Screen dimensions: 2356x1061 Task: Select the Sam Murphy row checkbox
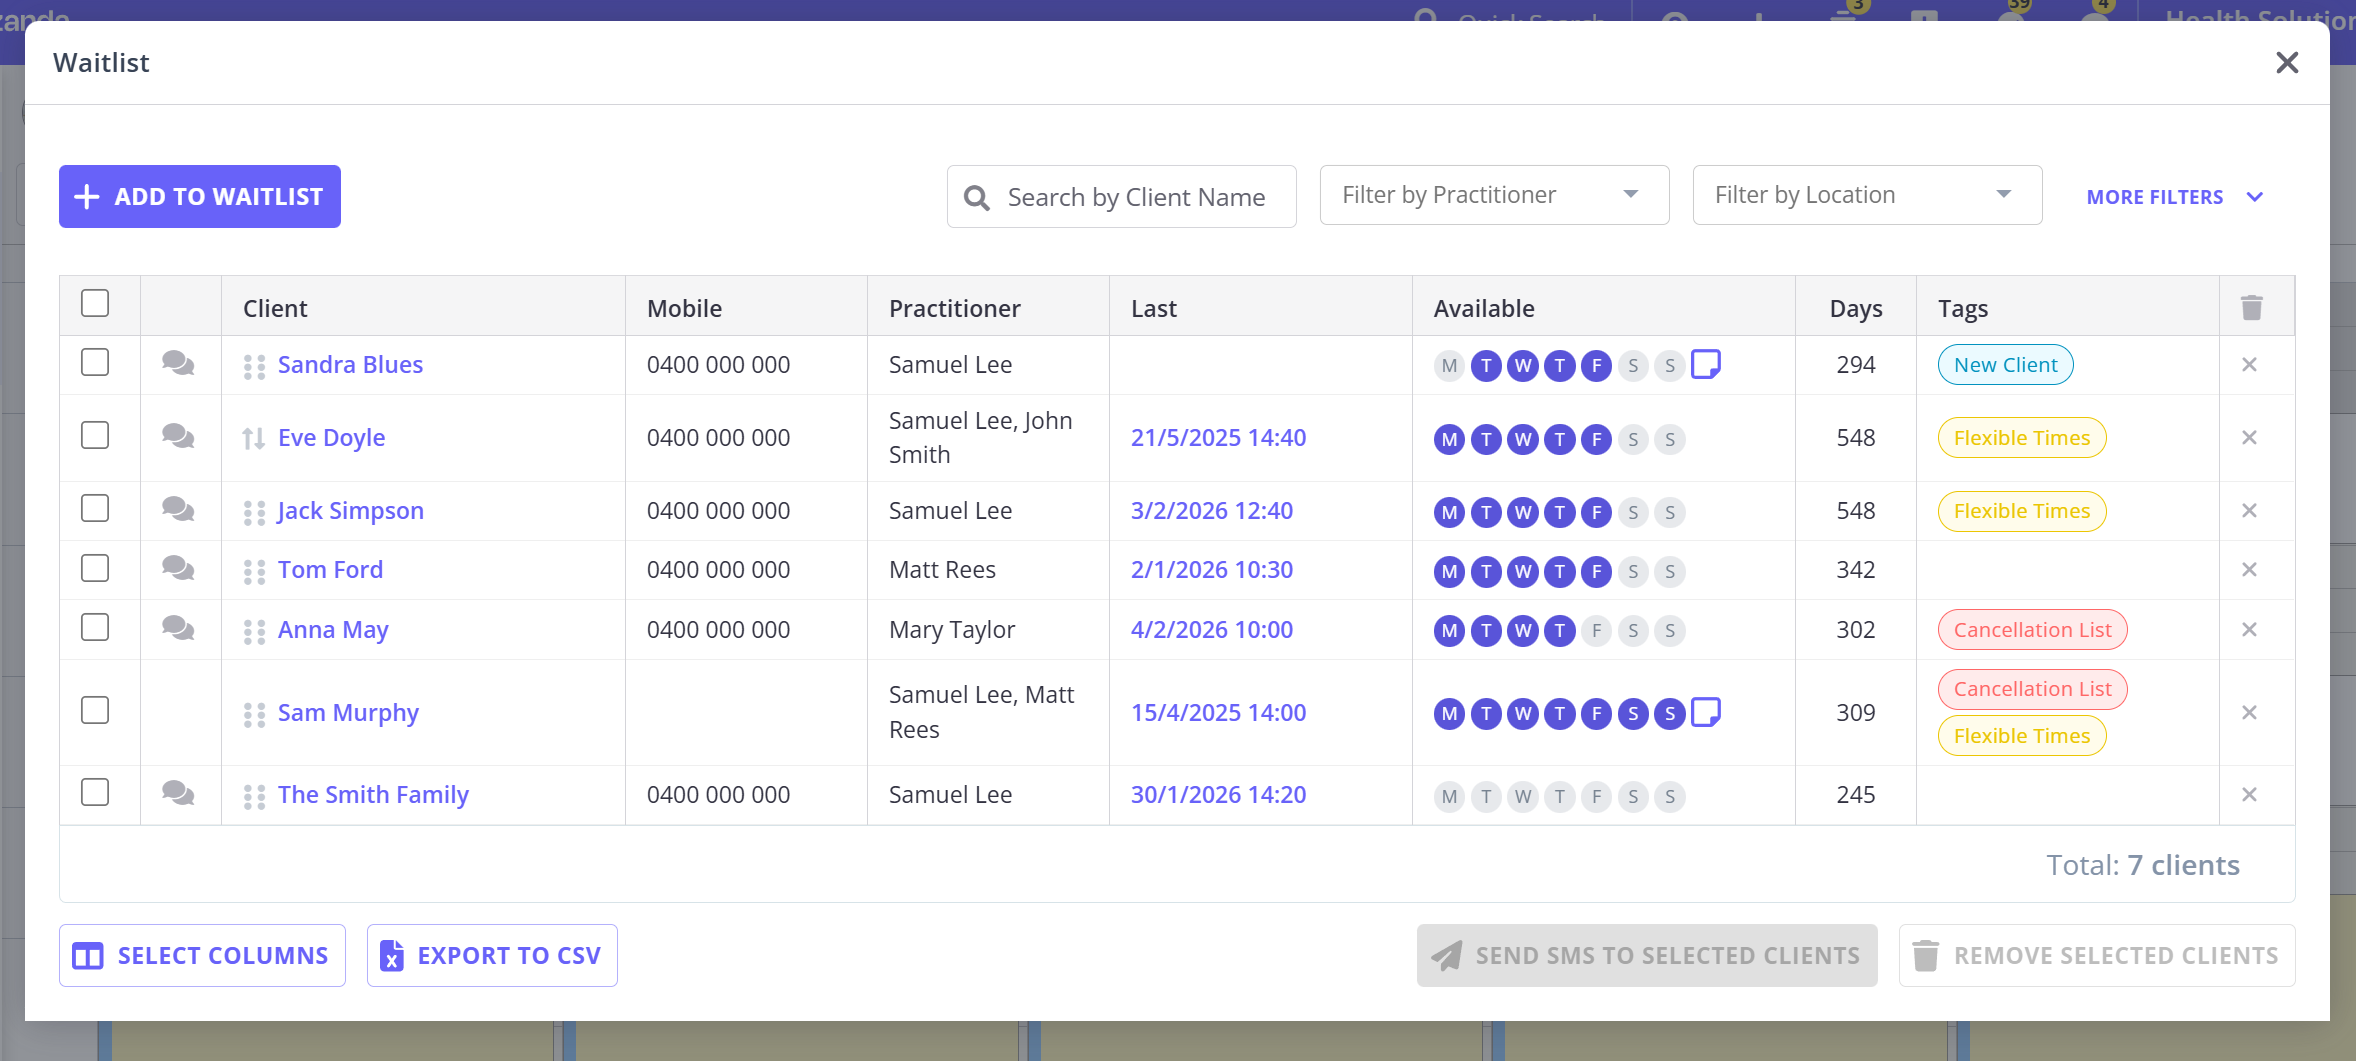tap(95, 711)
